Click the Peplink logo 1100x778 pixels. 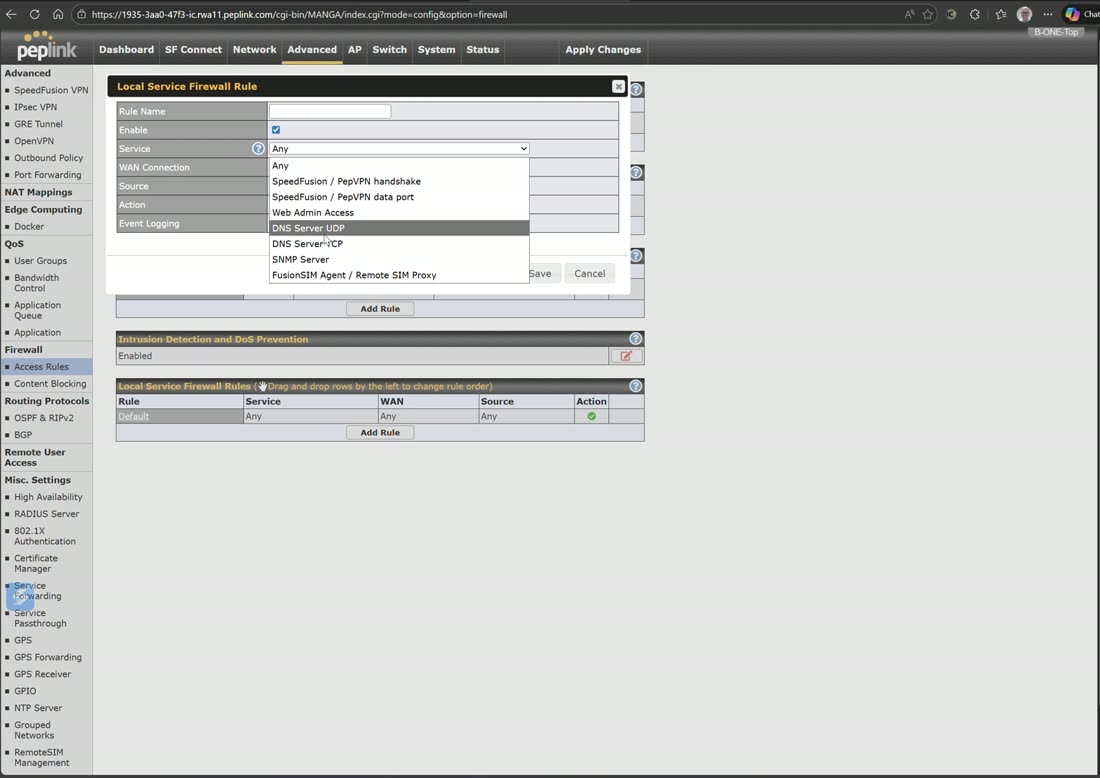tap(46, 46)
